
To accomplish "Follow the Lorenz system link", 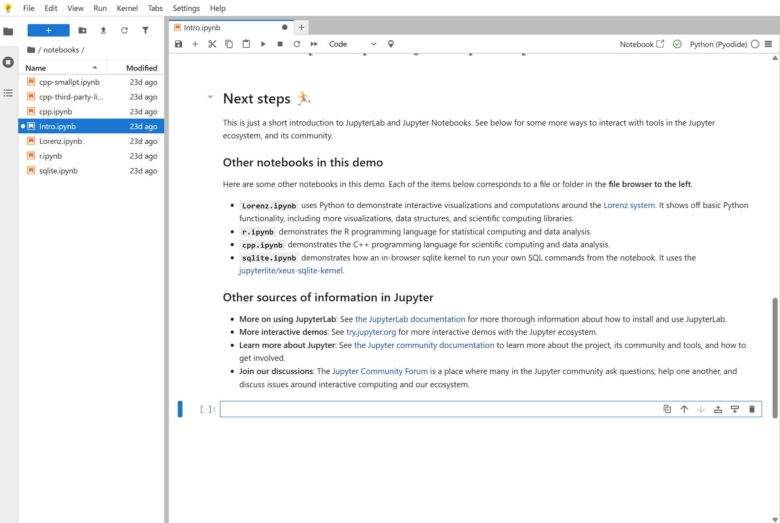I will 629,205.
